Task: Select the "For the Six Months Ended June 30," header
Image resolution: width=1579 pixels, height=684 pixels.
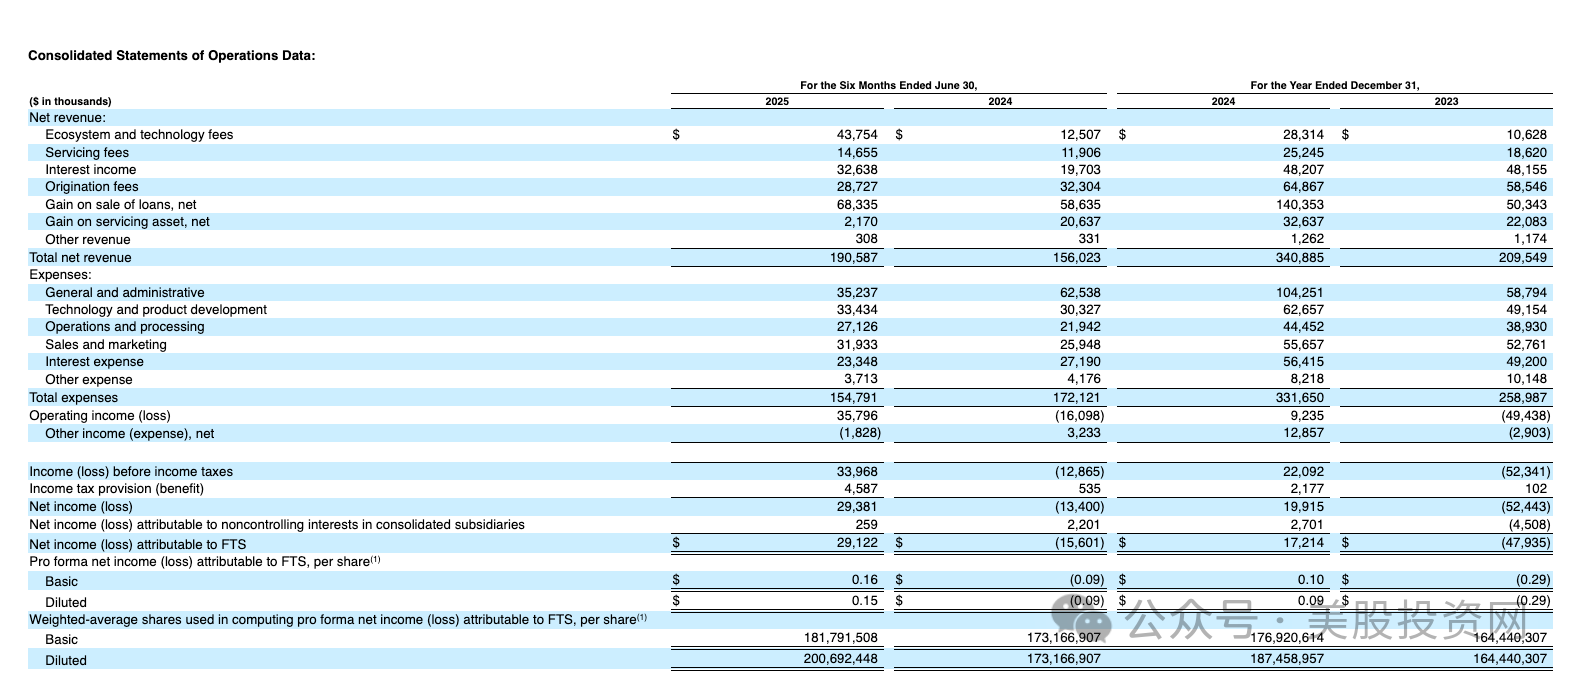Action: tap(888, 85)
